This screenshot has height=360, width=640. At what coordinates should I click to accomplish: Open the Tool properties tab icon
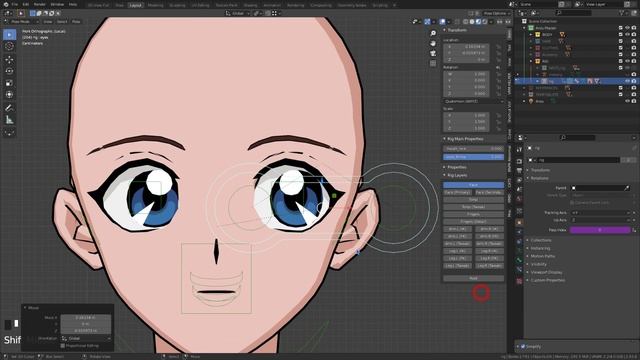click(x=519, y=150)
